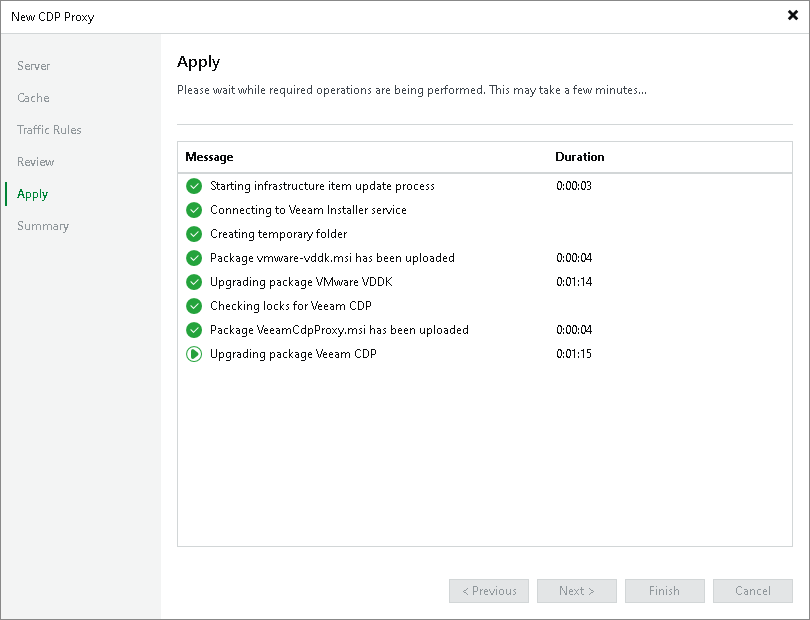Click duration 0:00:04 of VeeamCdpProxy.msi row
Screen dimensions: 810x620
click(x=574, y=330)
